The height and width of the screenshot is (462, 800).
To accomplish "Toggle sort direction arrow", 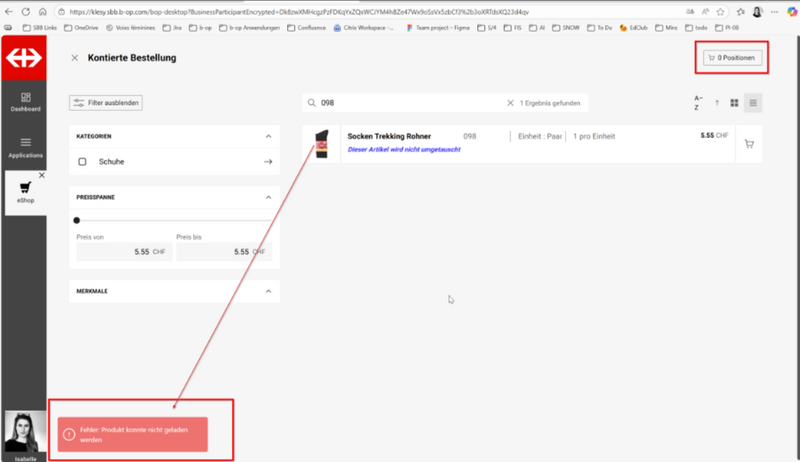I will coord(716,102).
